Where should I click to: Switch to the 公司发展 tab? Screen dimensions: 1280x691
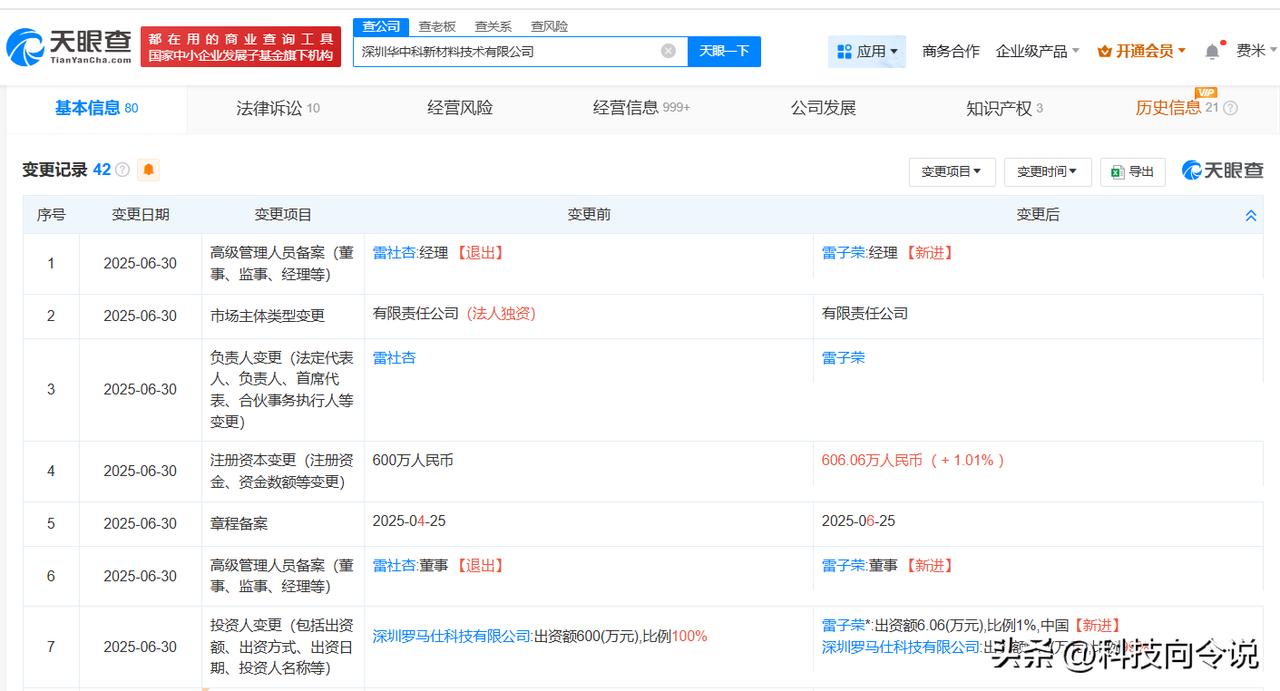pyautogui.click(x=823, y=108)
